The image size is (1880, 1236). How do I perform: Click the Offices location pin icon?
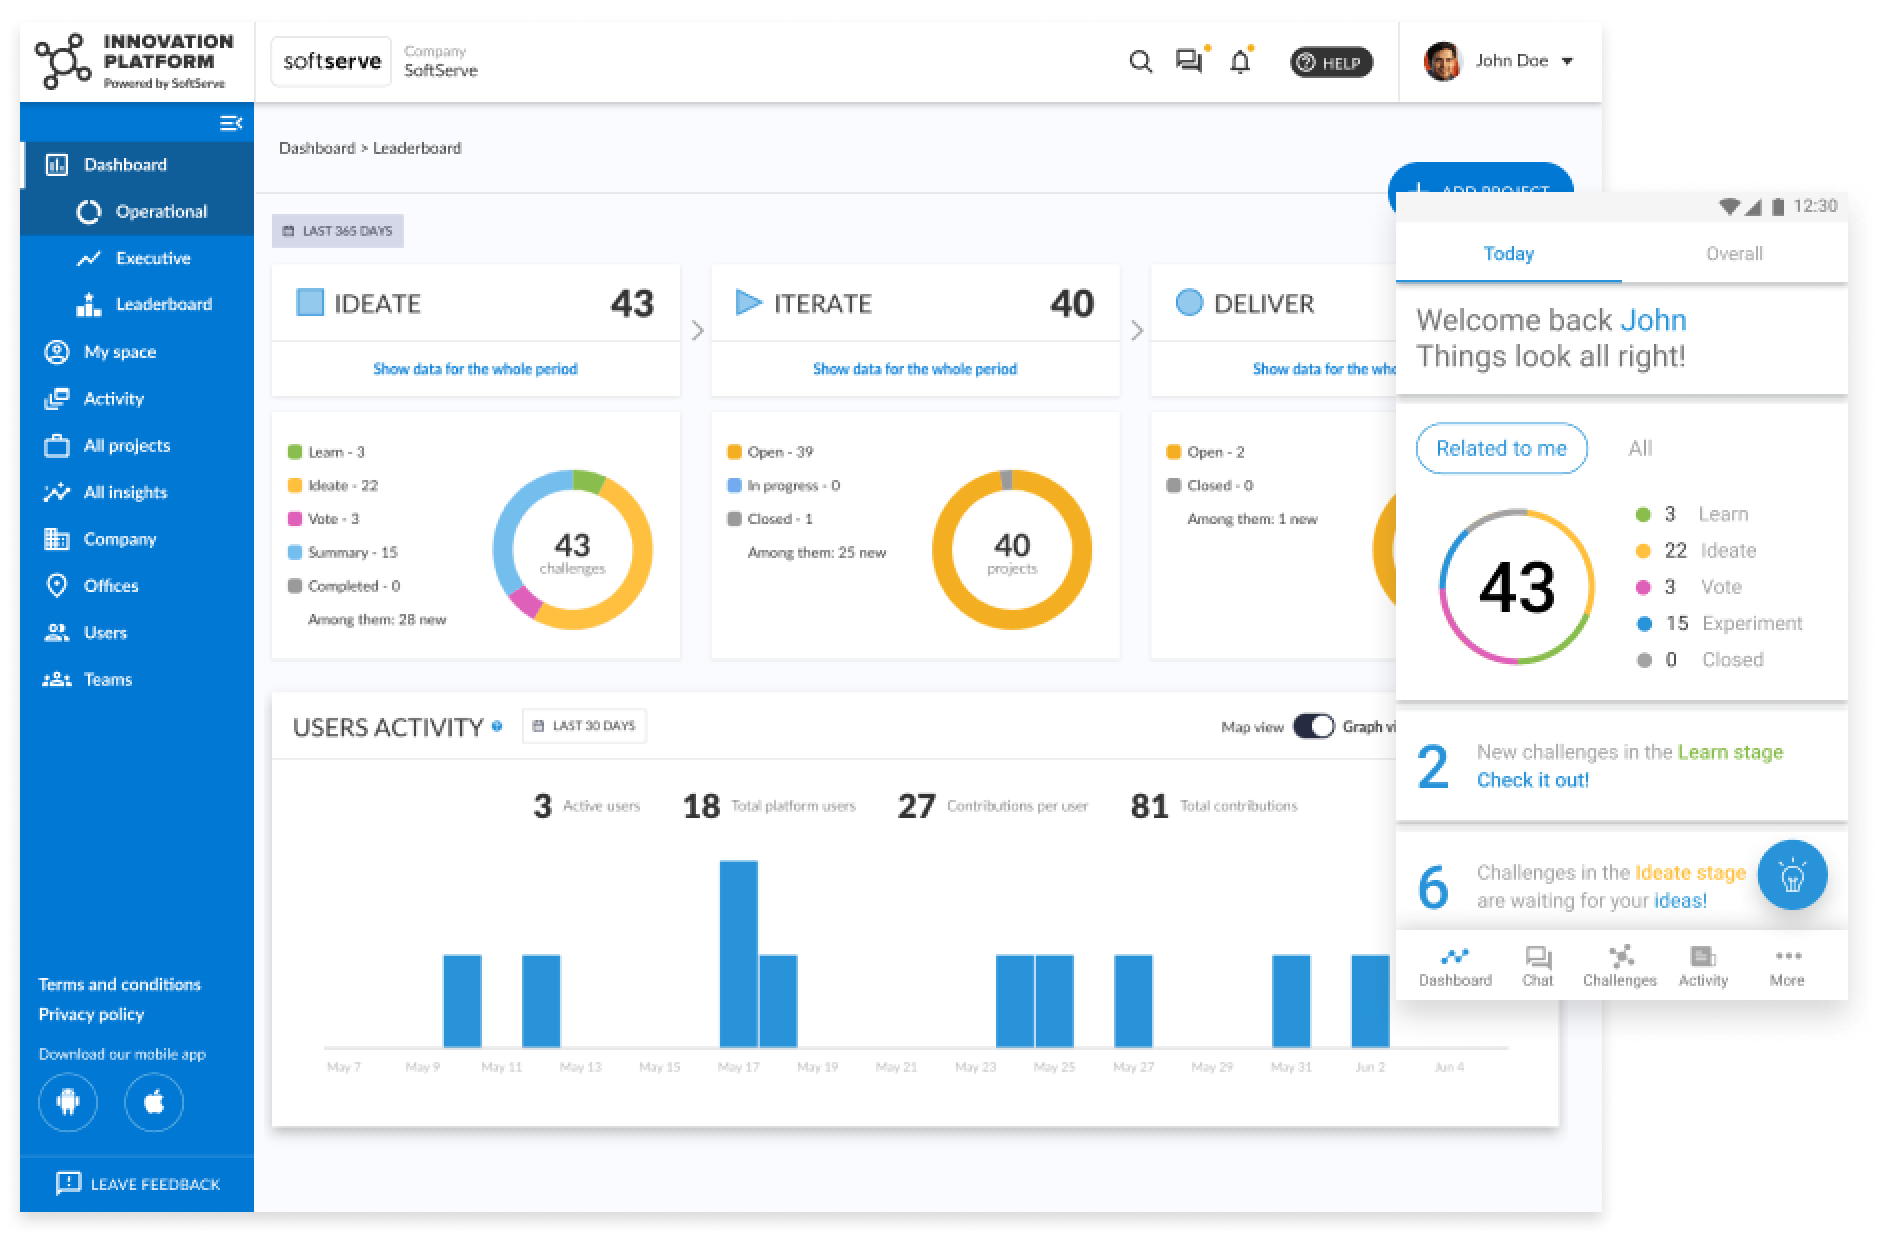pyautogui.click(x=57, y=585)
